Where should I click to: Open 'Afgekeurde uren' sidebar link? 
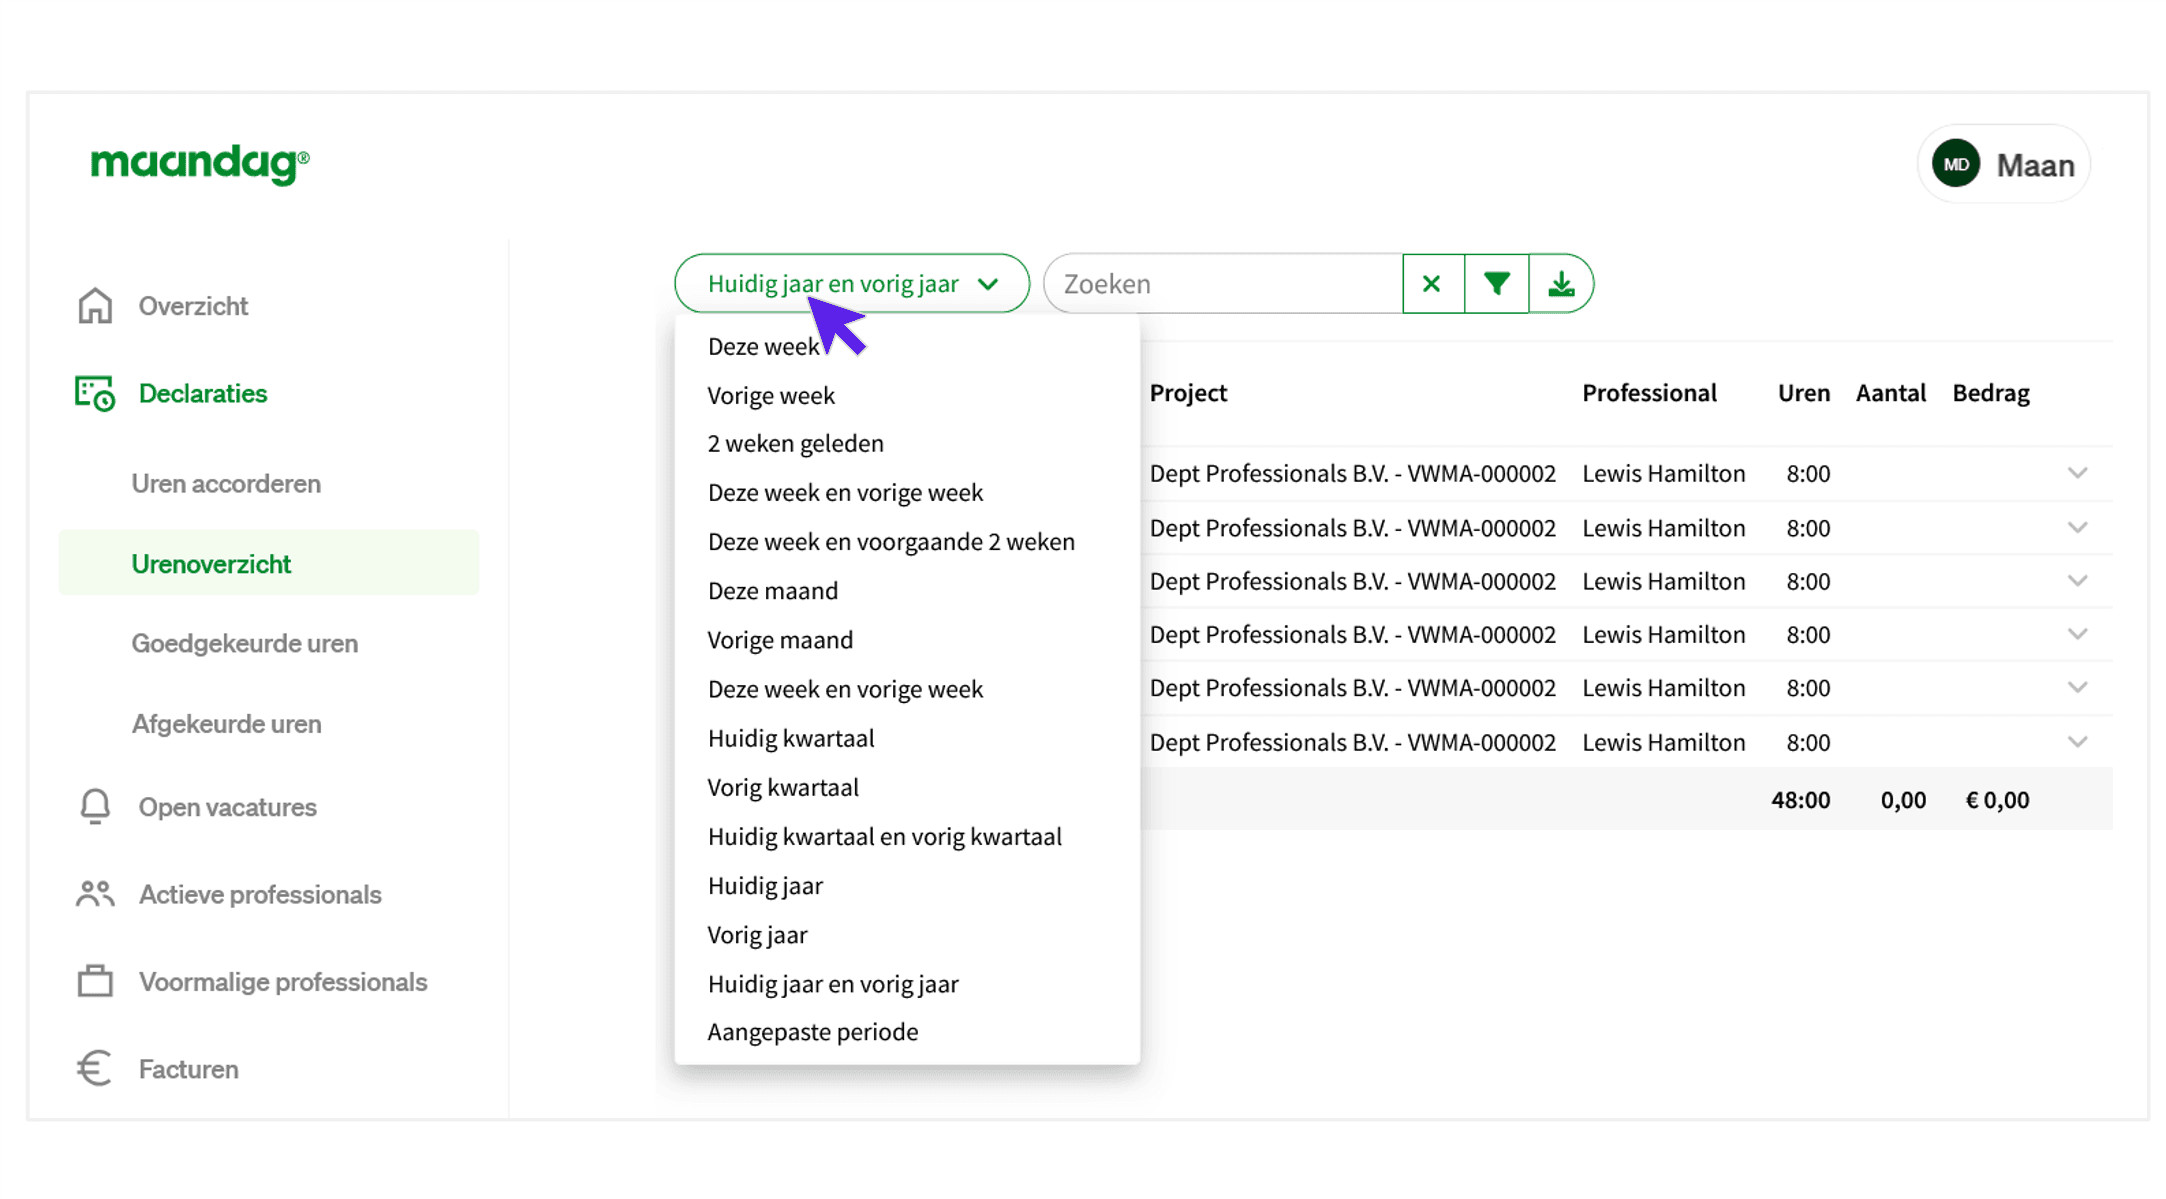(x=226, y=723)
